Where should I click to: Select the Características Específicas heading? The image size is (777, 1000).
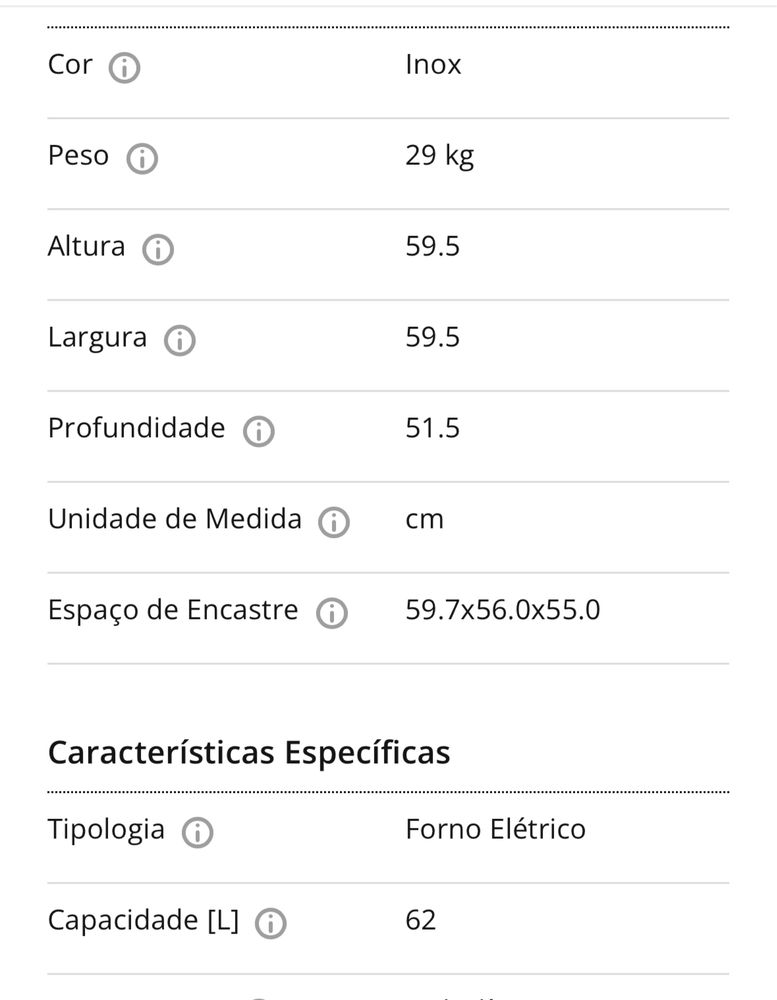tap(249, 753)
